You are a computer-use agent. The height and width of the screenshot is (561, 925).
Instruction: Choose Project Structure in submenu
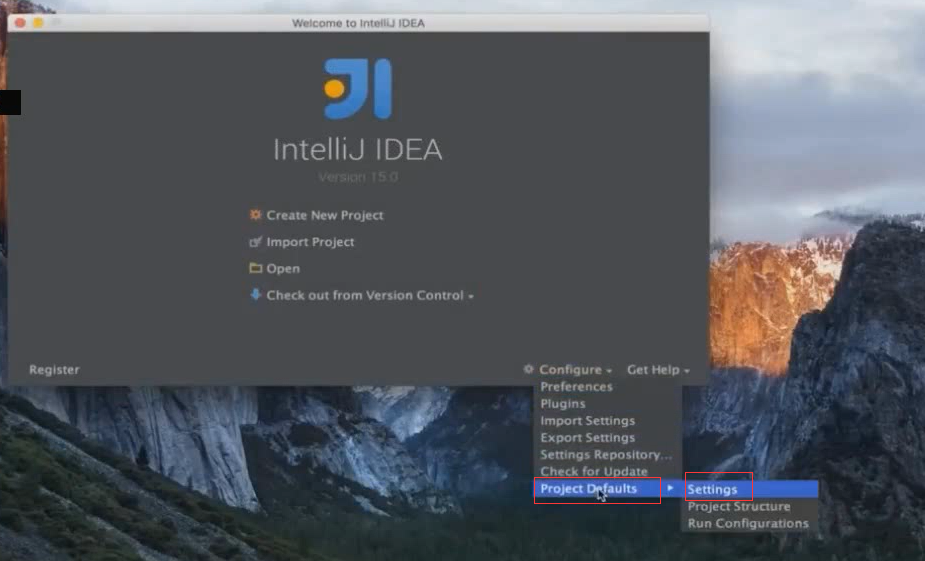click(x=739, y=506)
